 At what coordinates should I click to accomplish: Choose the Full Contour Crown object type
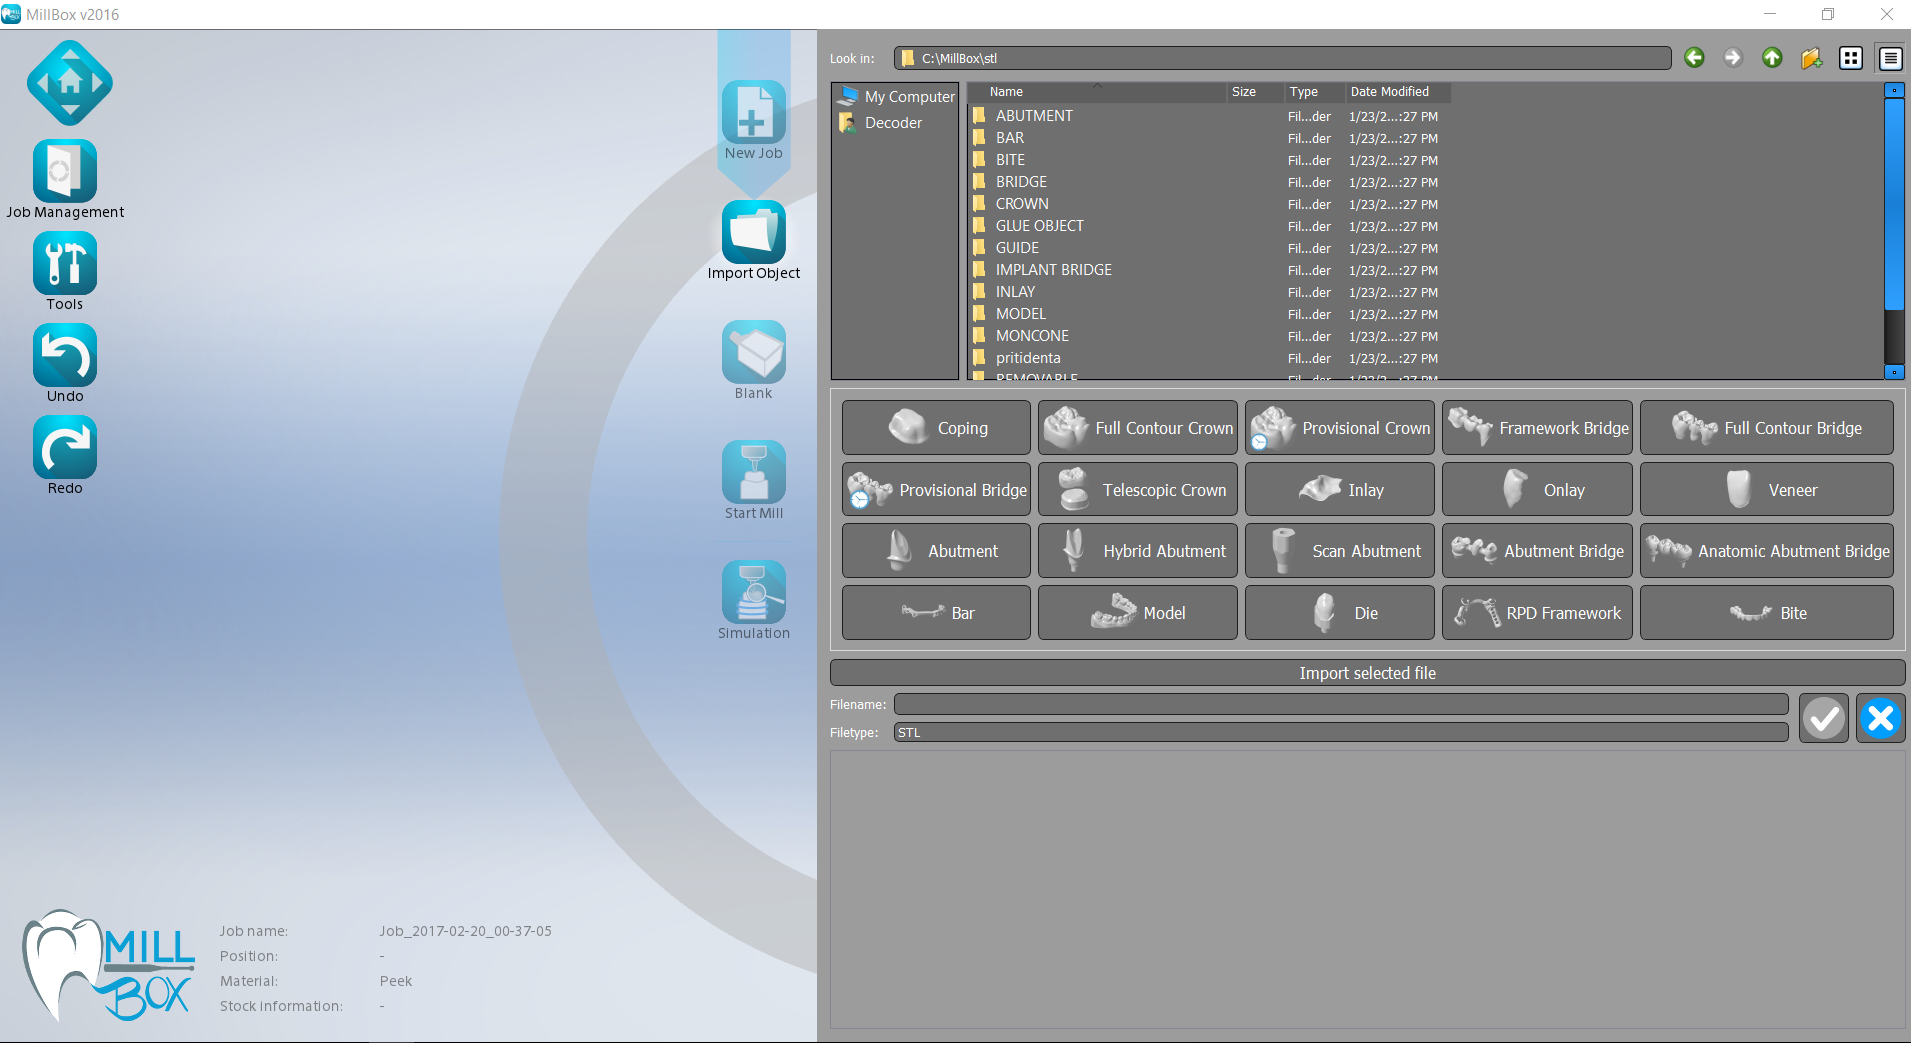[1137, 427]
